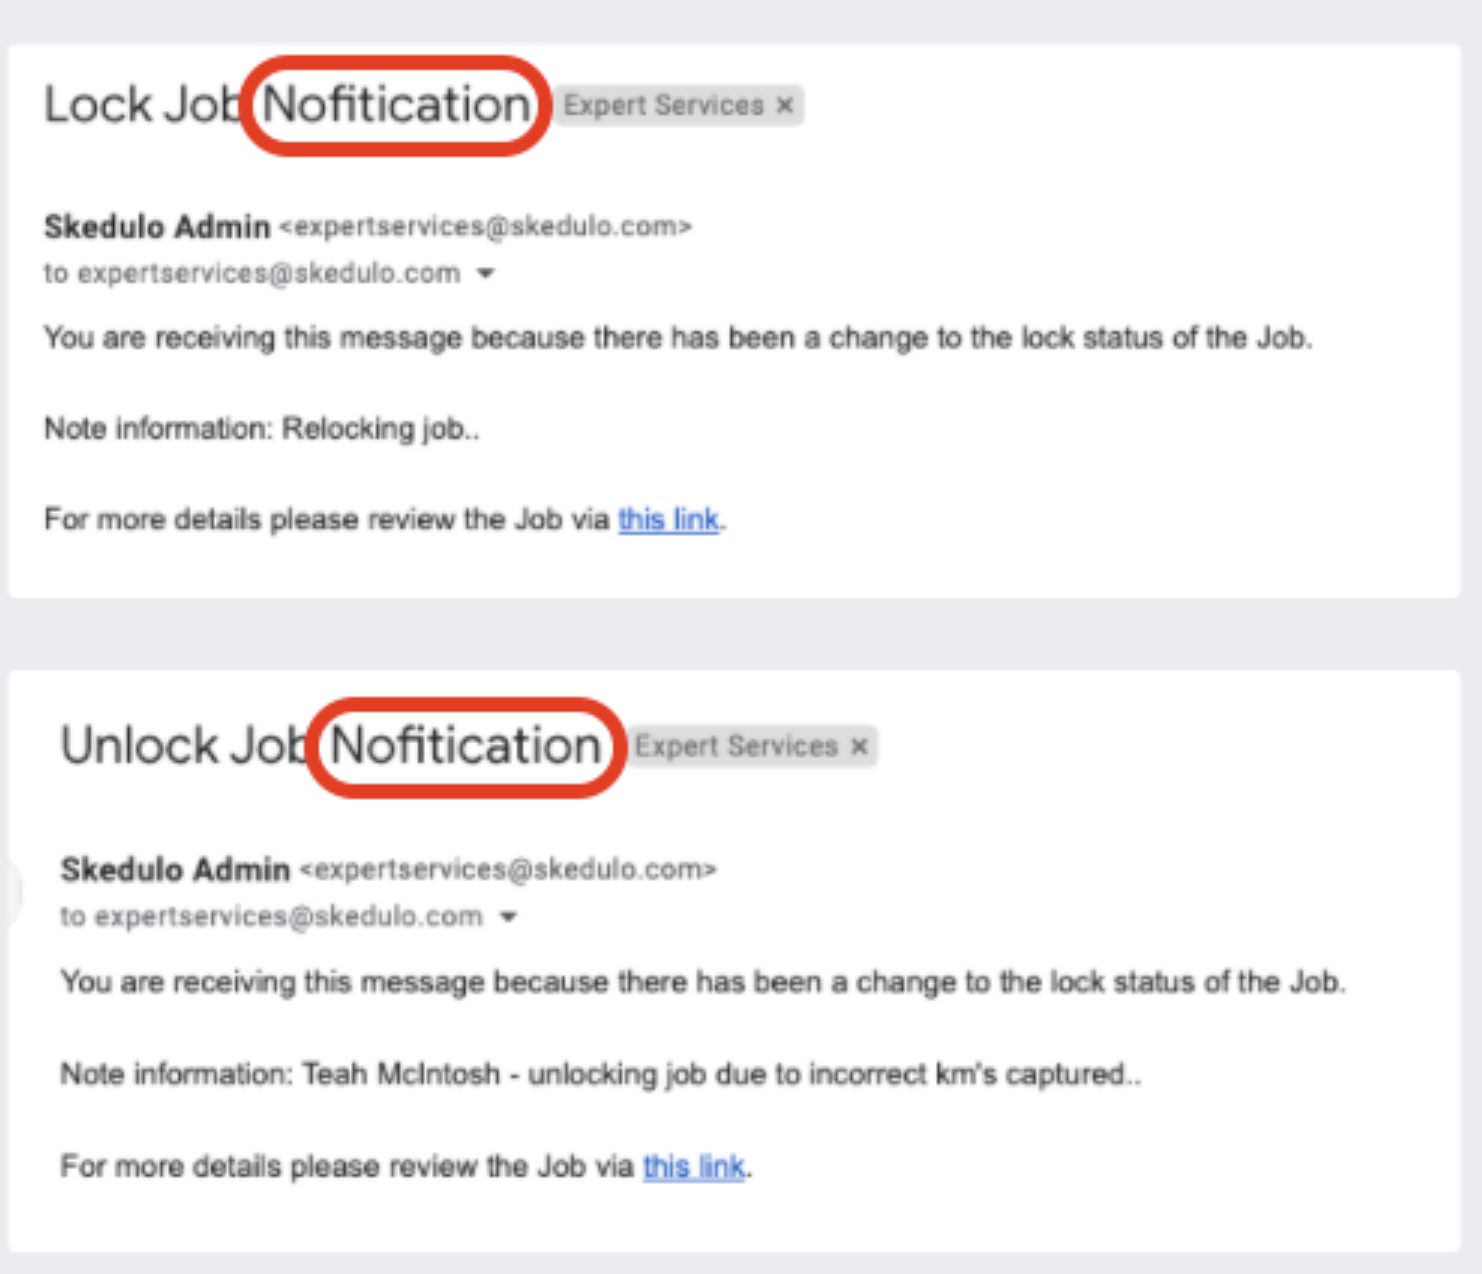Viewport: 1482px width, 1274px height.
Task: Click sender address in Lock Job email header
Action: pyautogui.click(x=485, y=227)
